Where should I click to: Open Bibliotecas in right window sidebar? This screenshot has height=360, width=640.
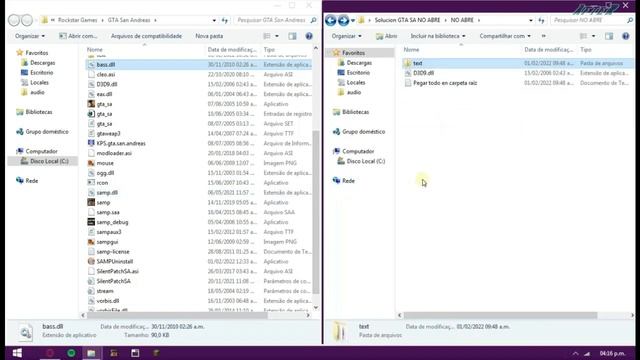click(356, 112)
